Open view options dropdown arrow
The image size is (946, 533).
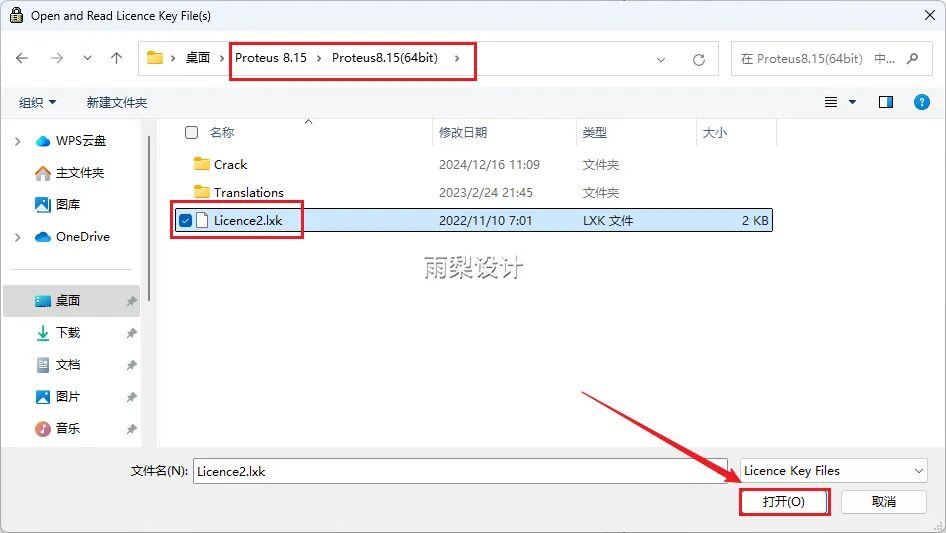(852, 102)
